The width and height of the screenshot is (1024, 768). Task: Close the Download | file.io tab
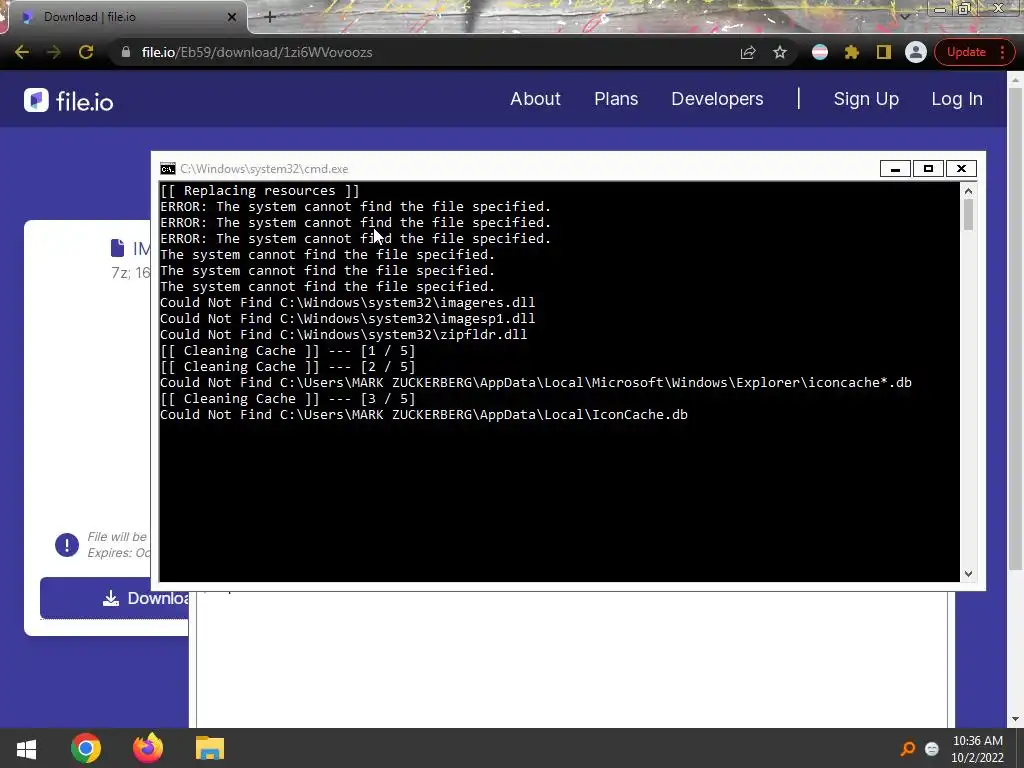click(231, 17)
